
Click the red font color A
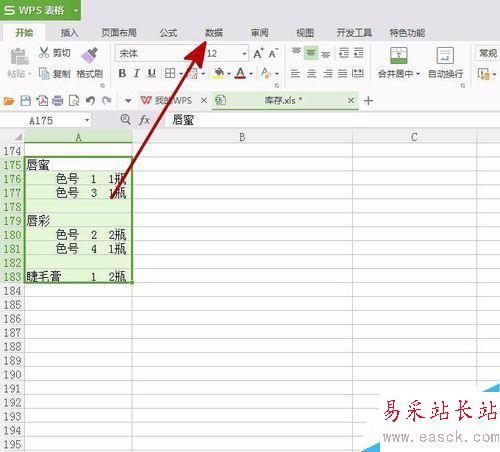(240, 73)
